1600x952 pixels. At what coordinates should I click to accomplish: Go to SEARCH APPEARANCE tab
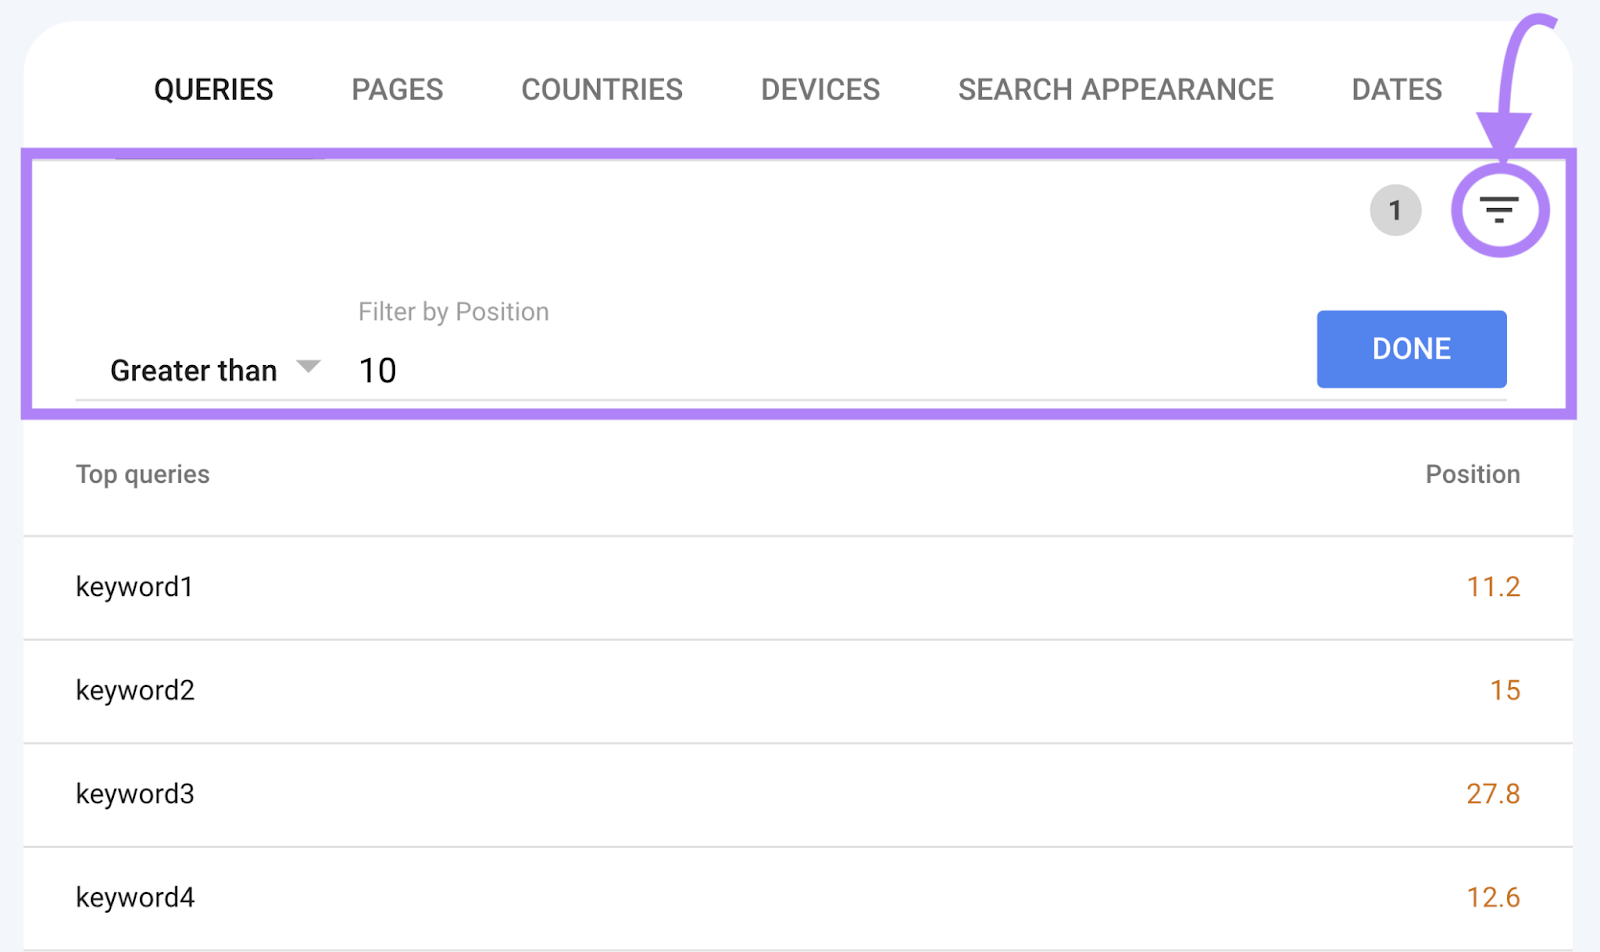1115,90
